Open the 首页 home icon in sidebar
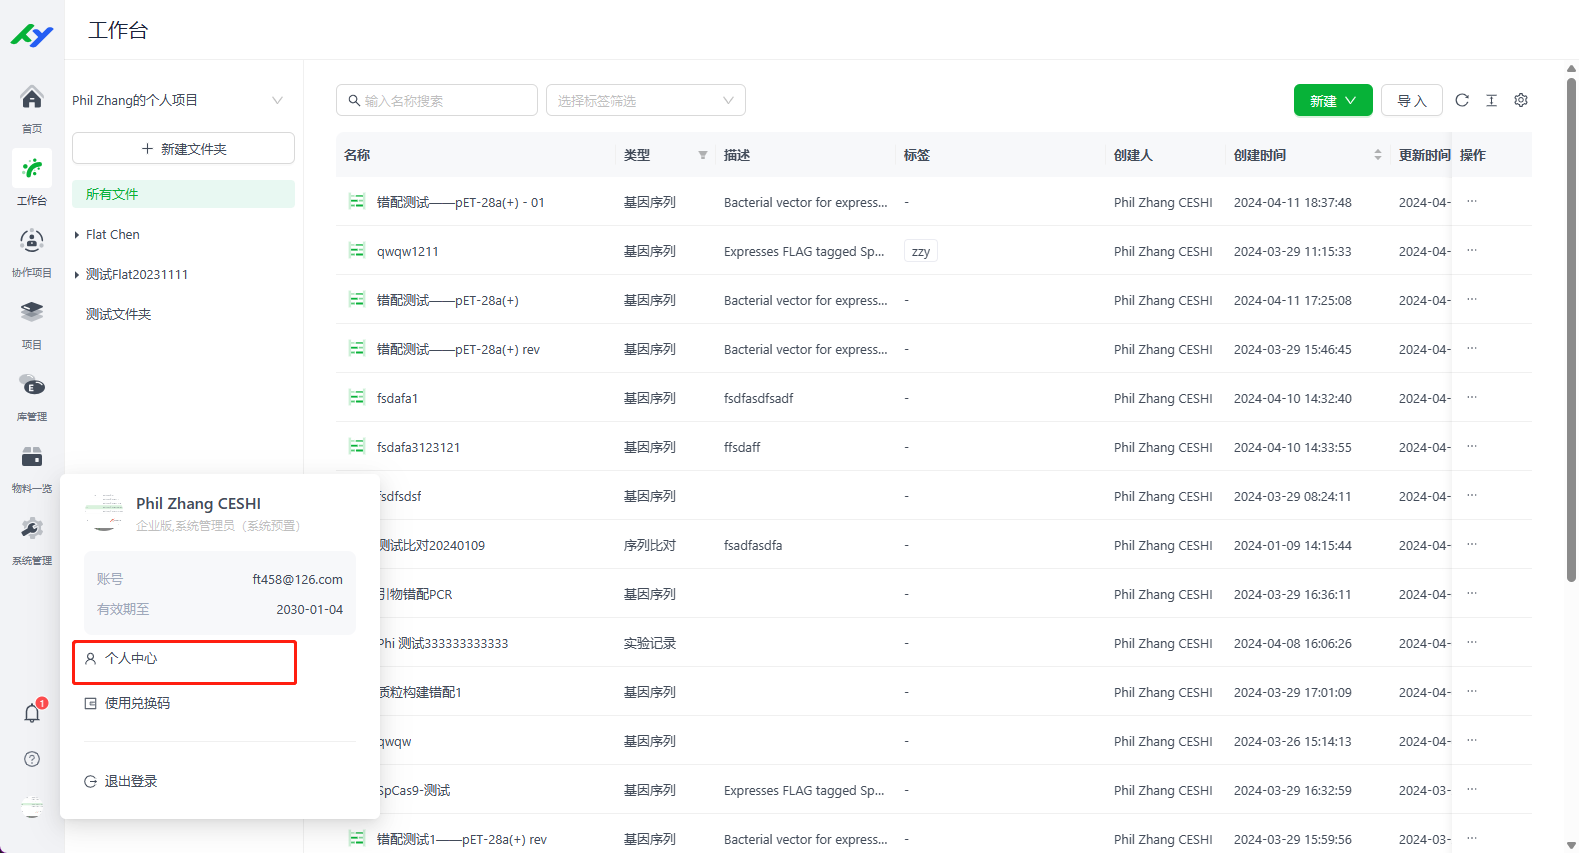Screen dimensions: 1579x853 [32, 99]
